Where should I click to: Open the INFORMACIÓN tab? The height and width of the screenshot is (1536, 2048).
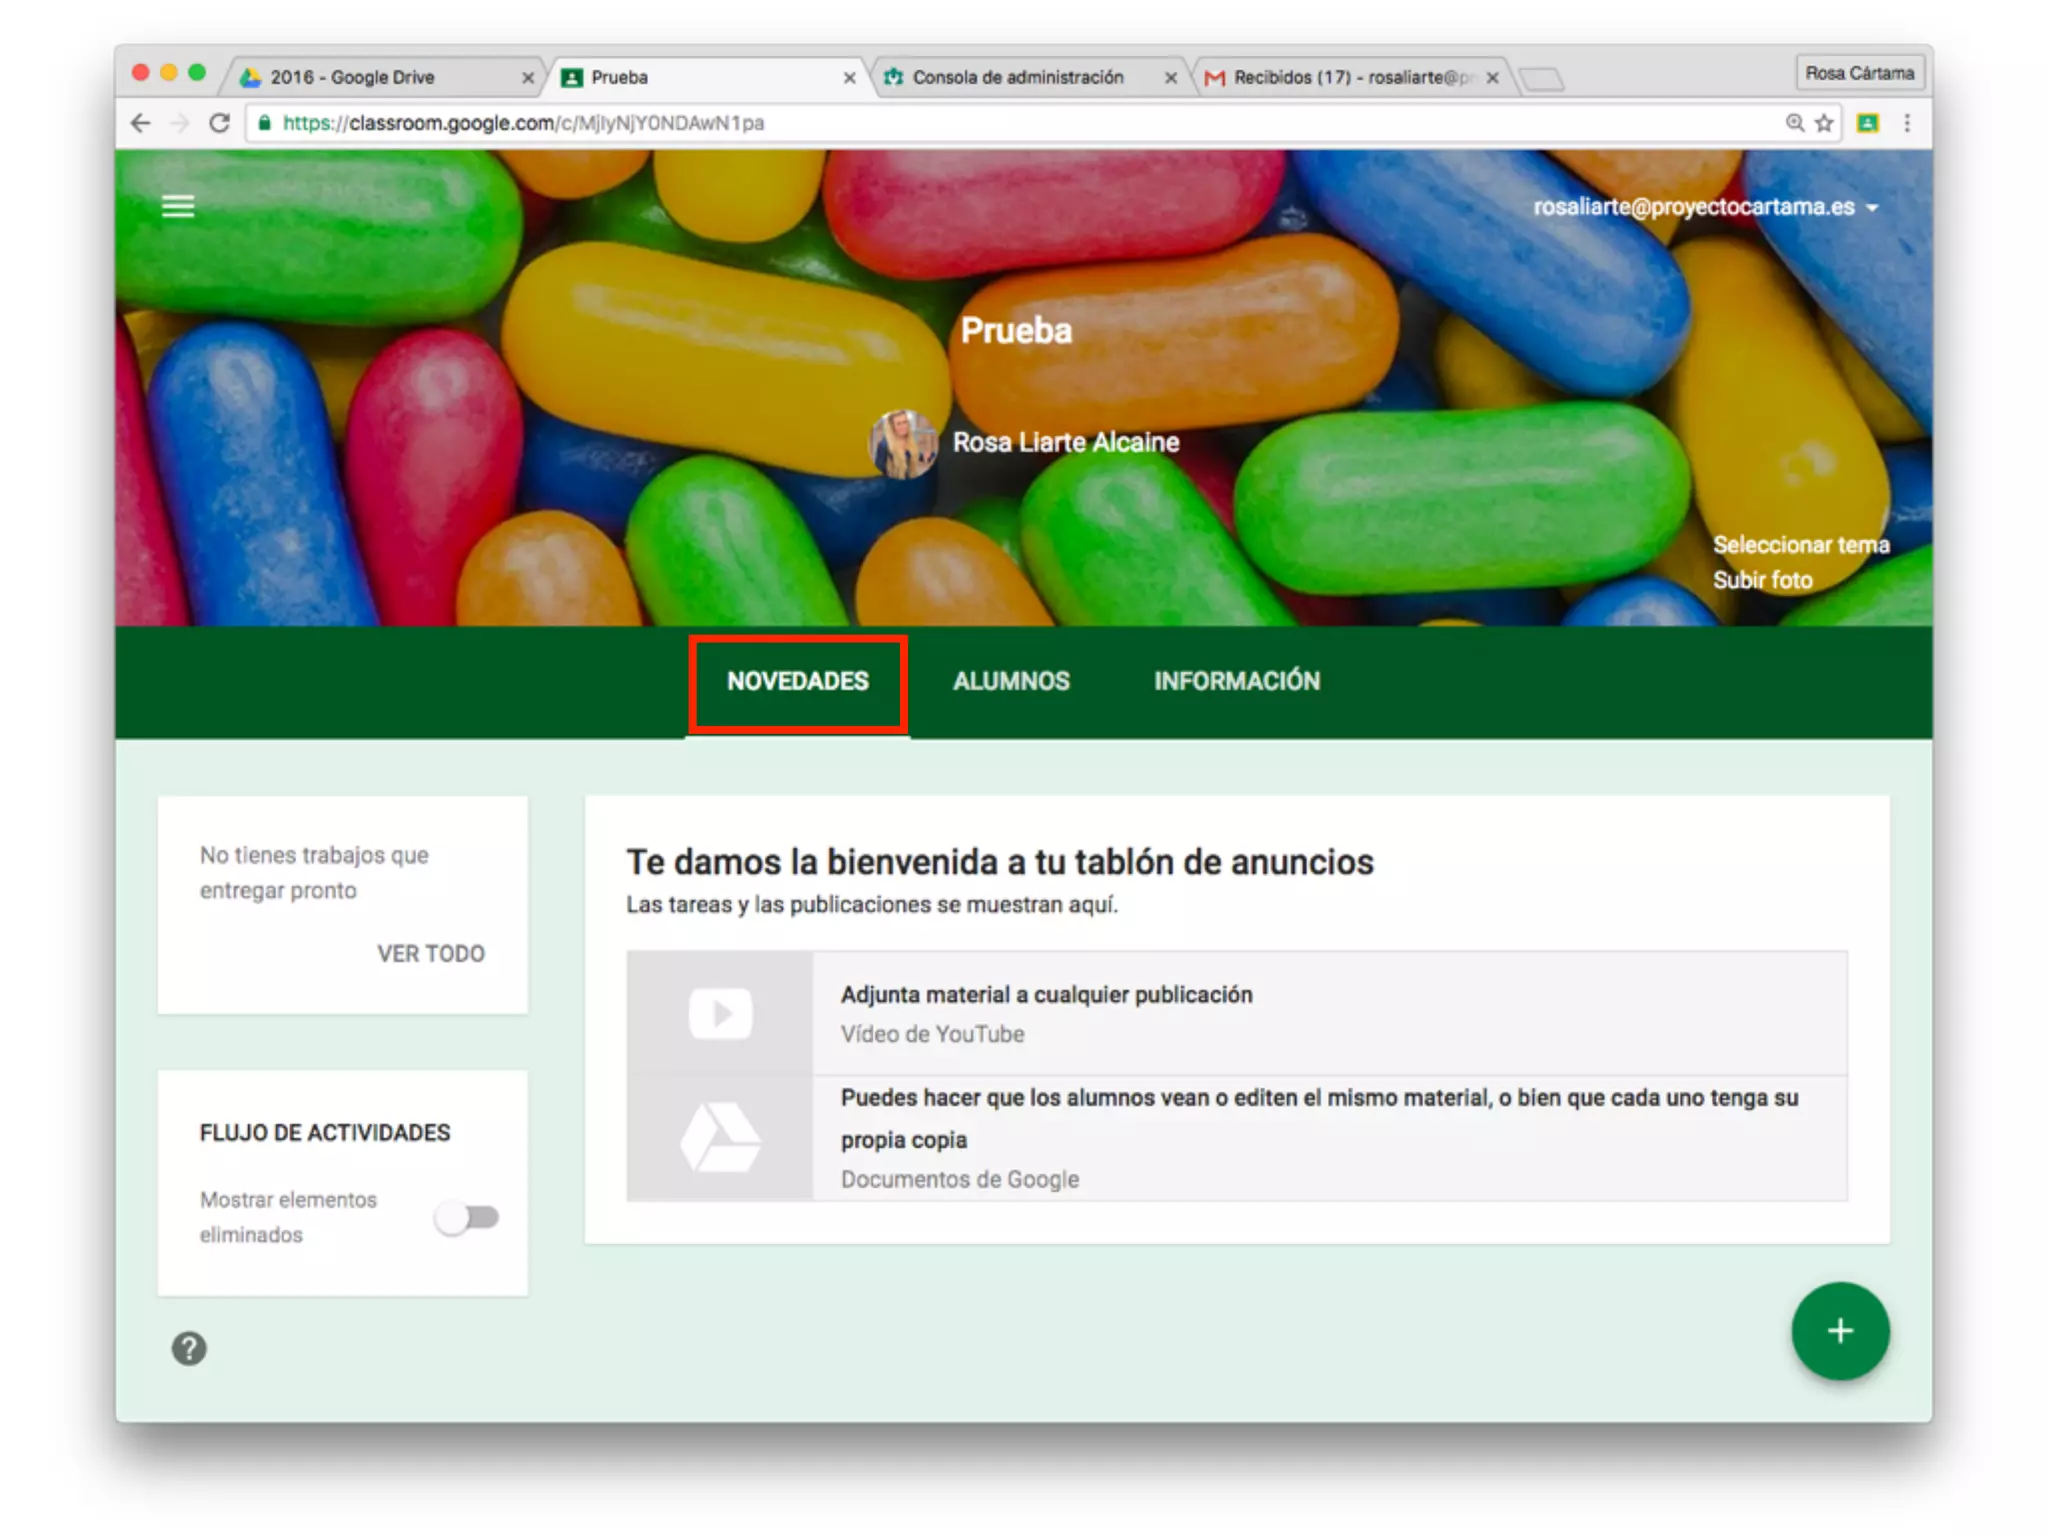click(1237, 681)
